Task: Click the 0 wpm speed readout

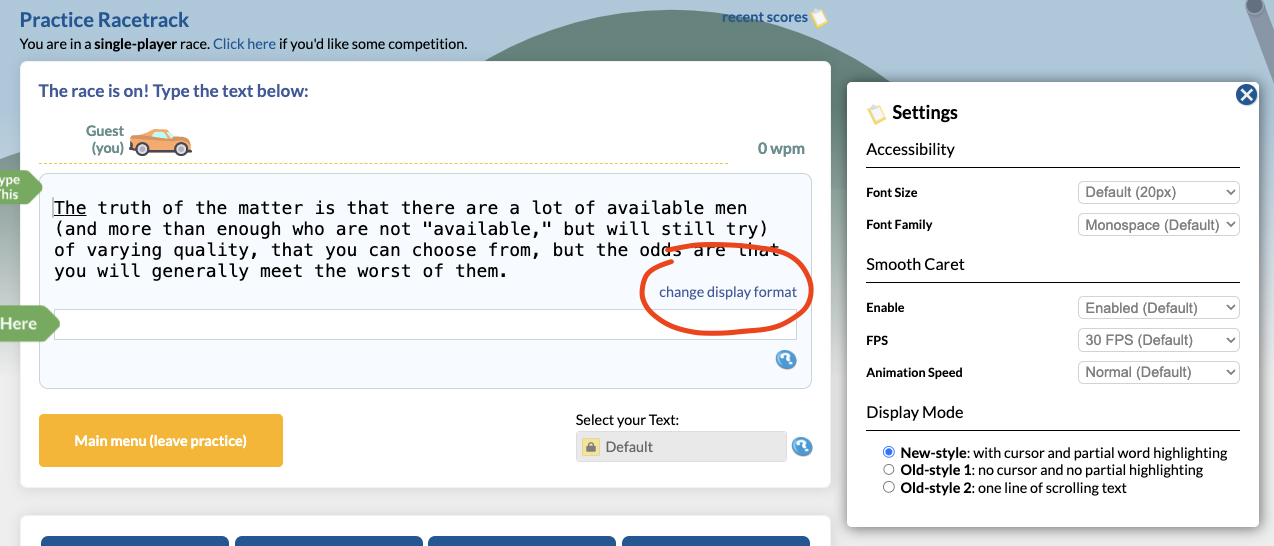Action: pyautogui.click(x=781, y=149)
